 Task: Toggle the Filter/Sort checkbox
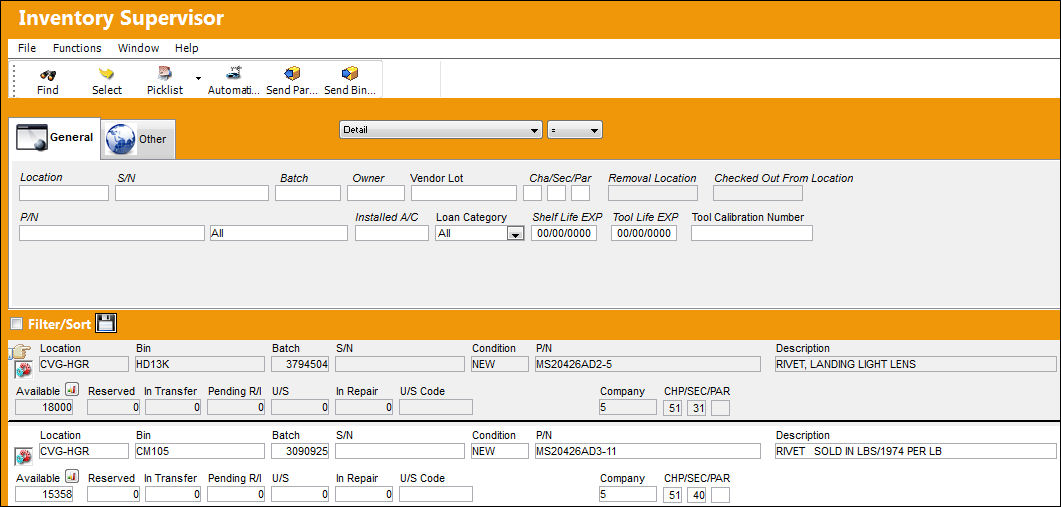coord(17,324)
